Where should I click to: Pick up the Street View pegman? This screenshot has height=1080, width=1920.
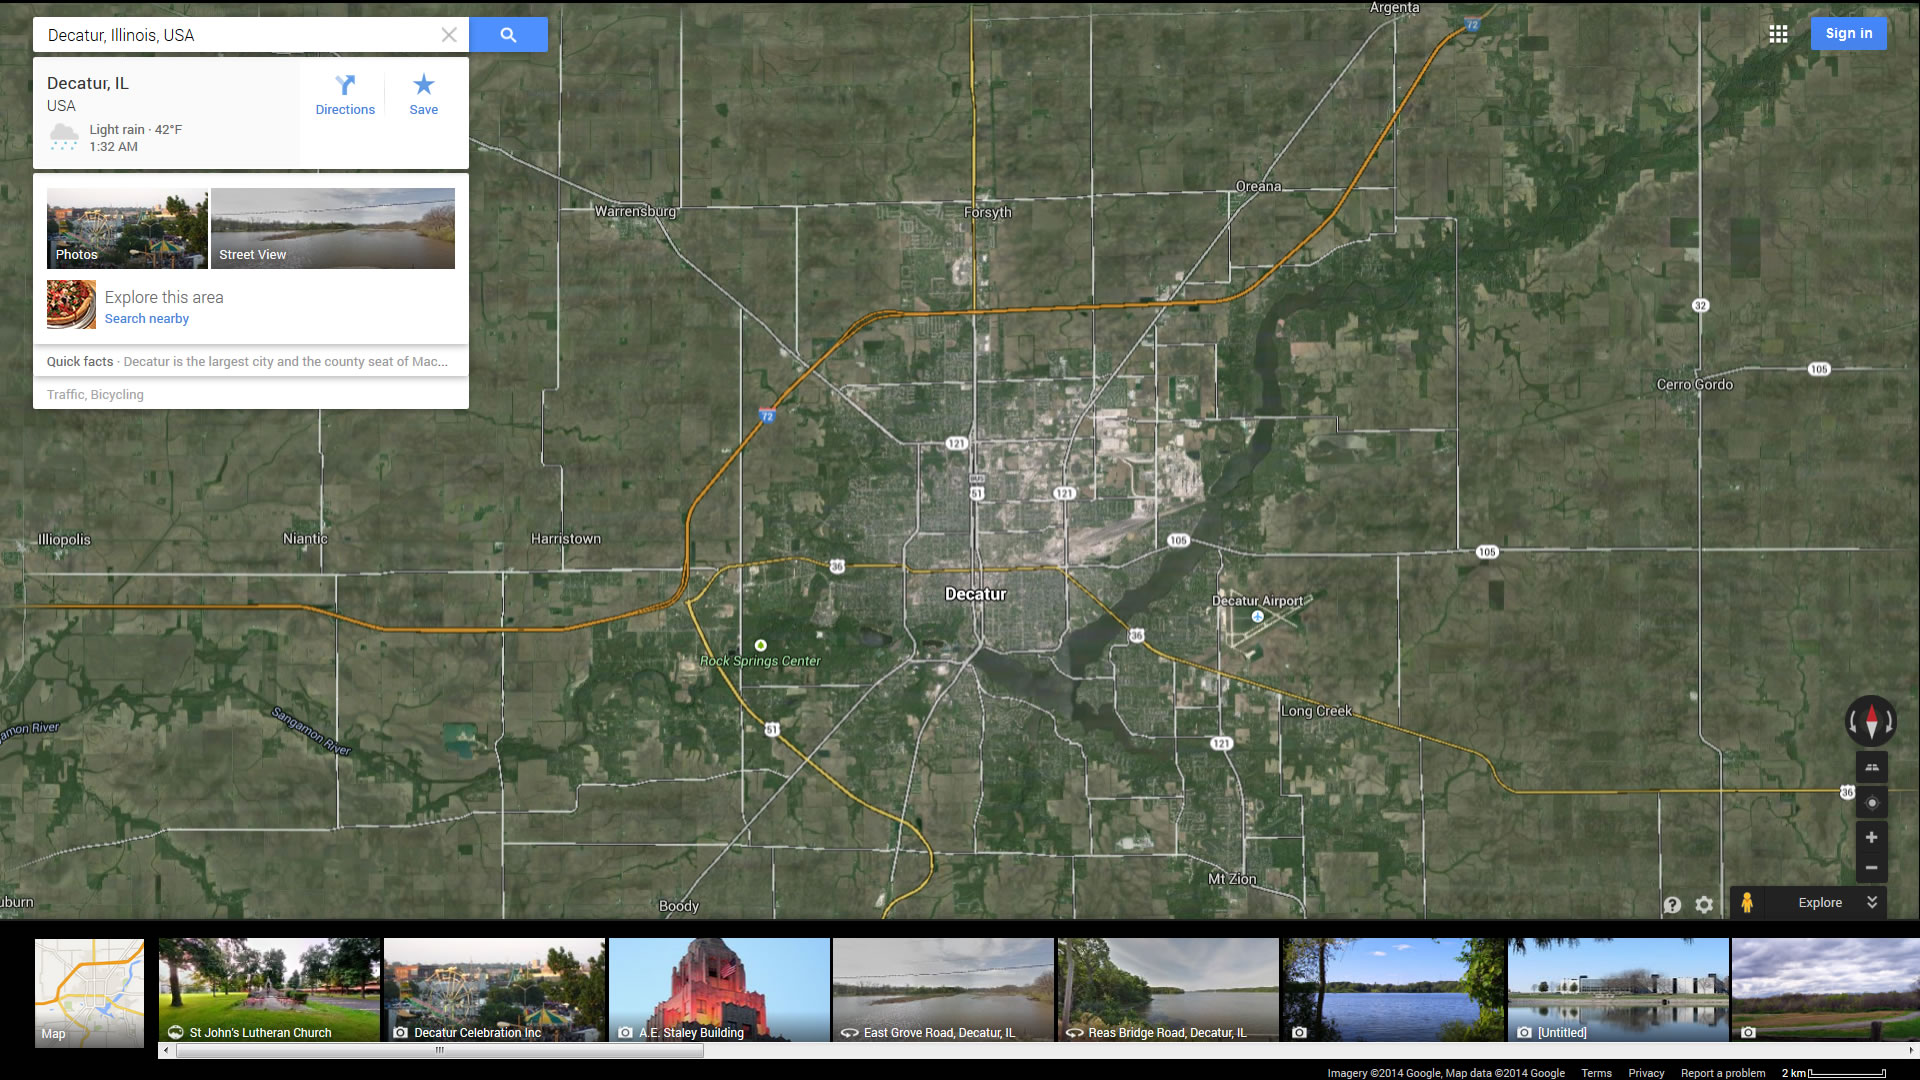pos(1747,902)
